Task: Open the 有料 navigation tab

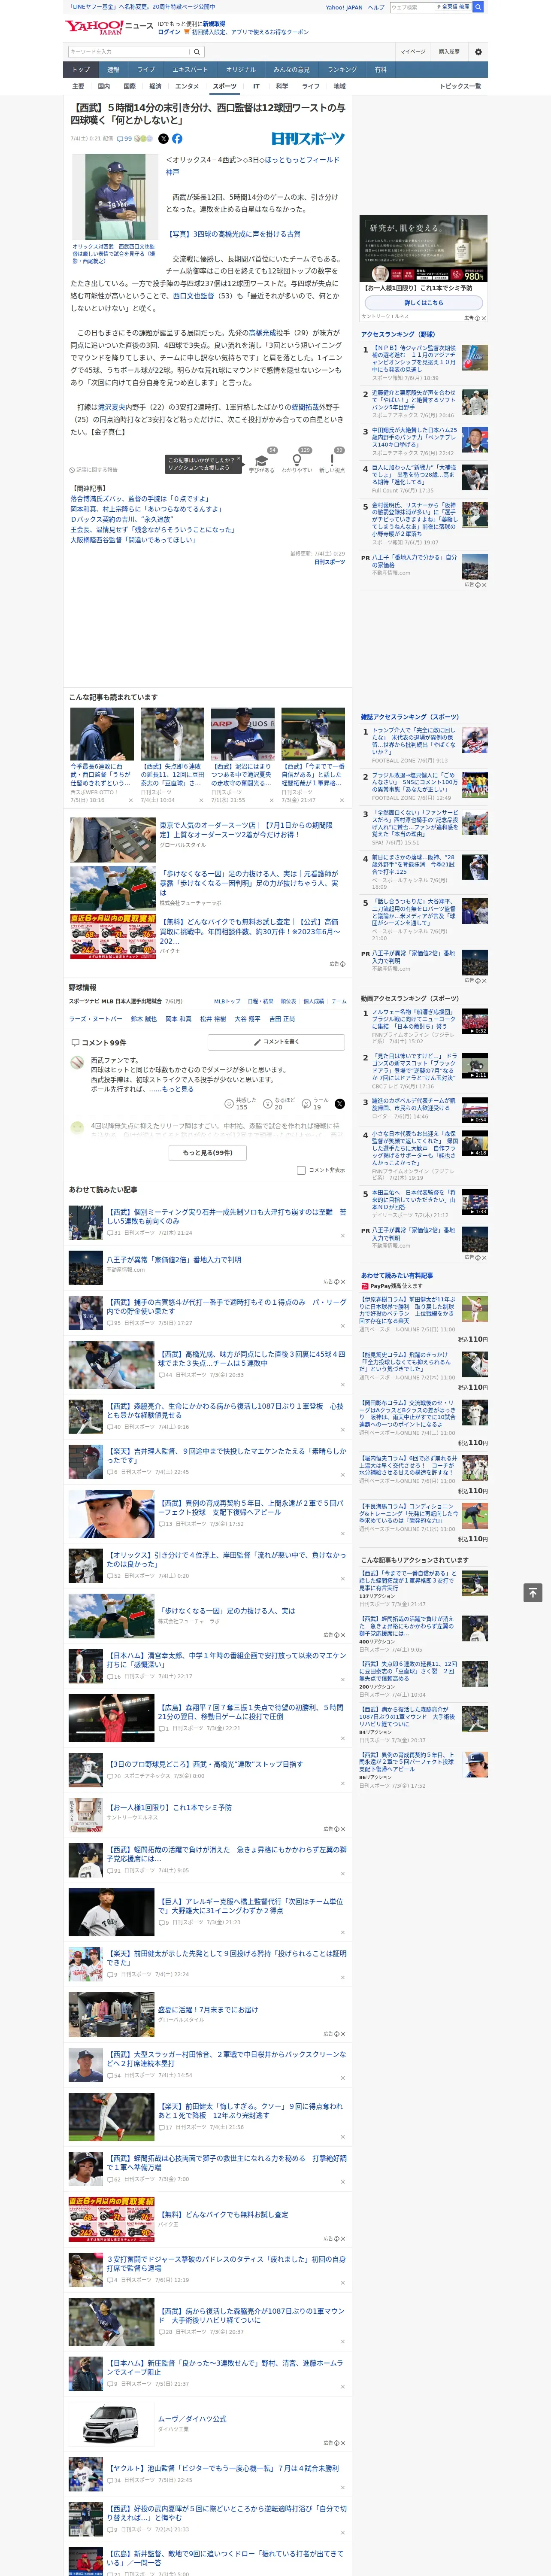Action: 380,70
